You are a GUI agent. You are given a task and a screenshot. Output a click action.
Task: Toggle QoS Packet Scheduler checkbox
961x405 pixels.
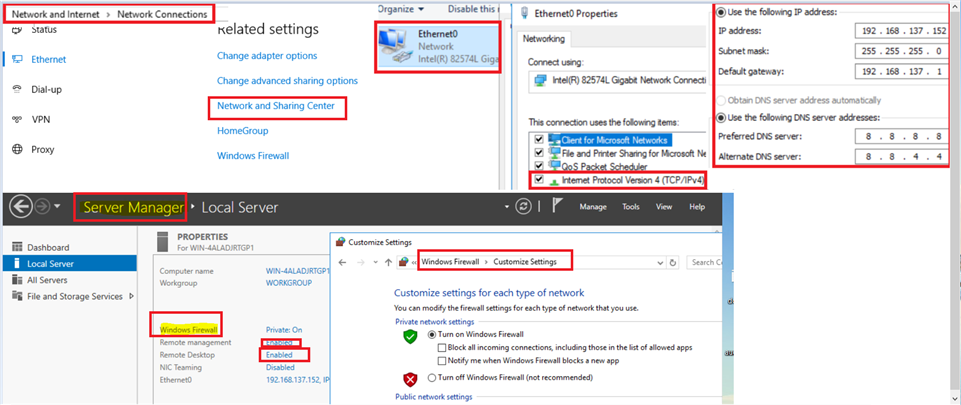pos(539,166)
